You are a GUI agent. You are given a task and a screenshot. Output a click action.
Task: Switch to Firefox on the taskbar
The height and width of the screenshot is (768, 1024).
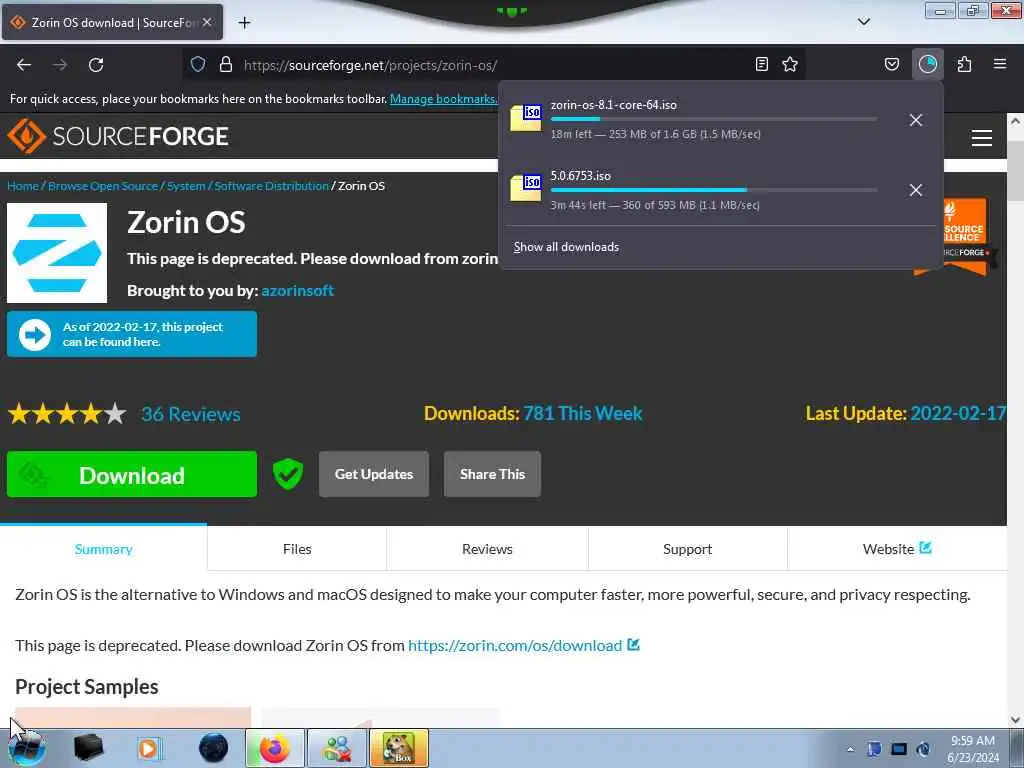[275, 748]
